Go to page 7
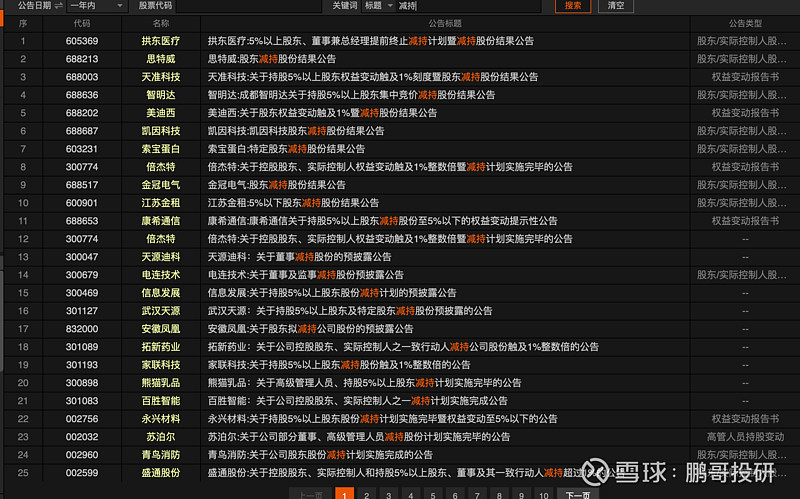The height and width of the screenshot is (499, 800). [477, 494]
